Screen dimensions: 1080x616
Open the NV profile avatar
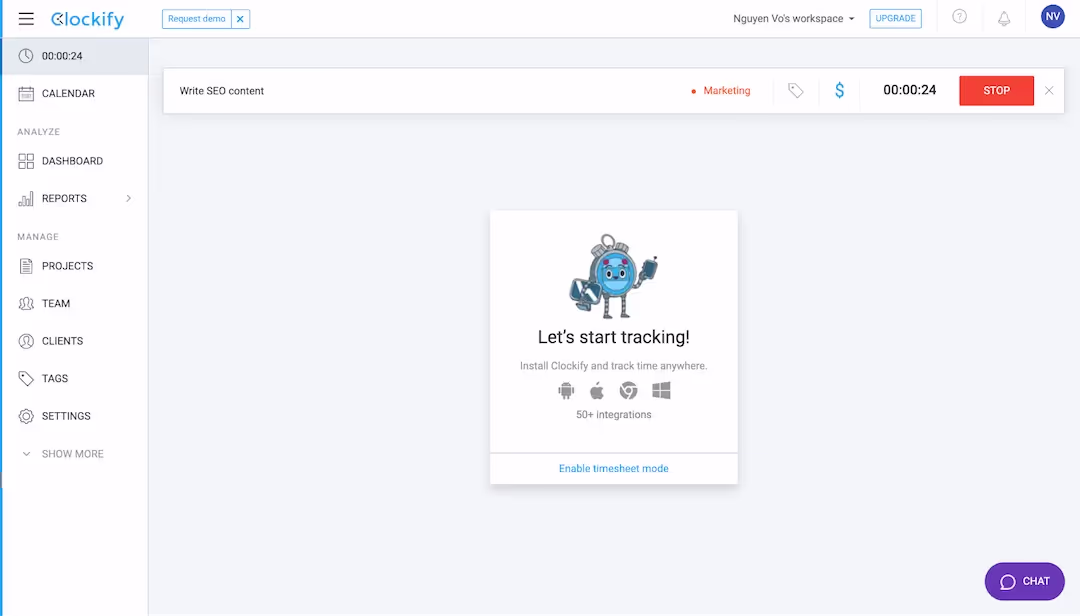click(1052, 17)
